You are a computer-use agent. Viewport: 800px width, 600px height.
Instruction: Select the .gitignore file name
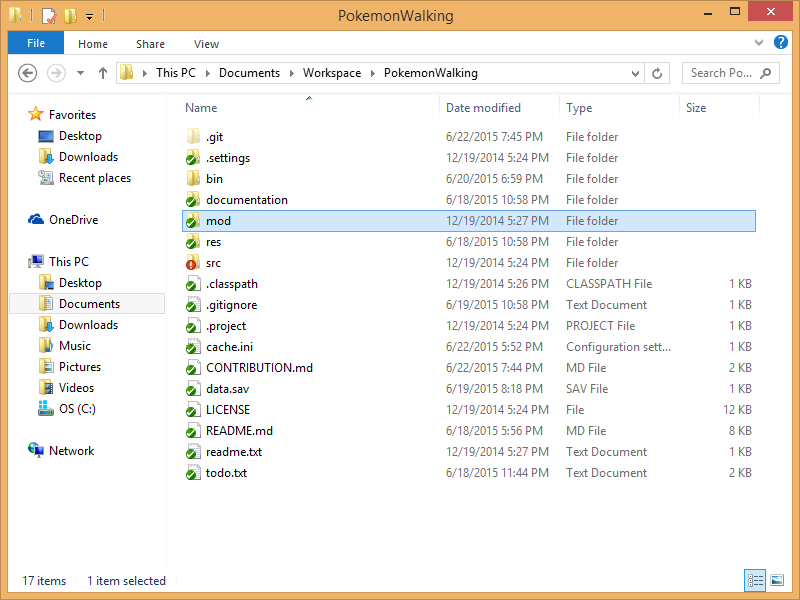click(232, 305)
